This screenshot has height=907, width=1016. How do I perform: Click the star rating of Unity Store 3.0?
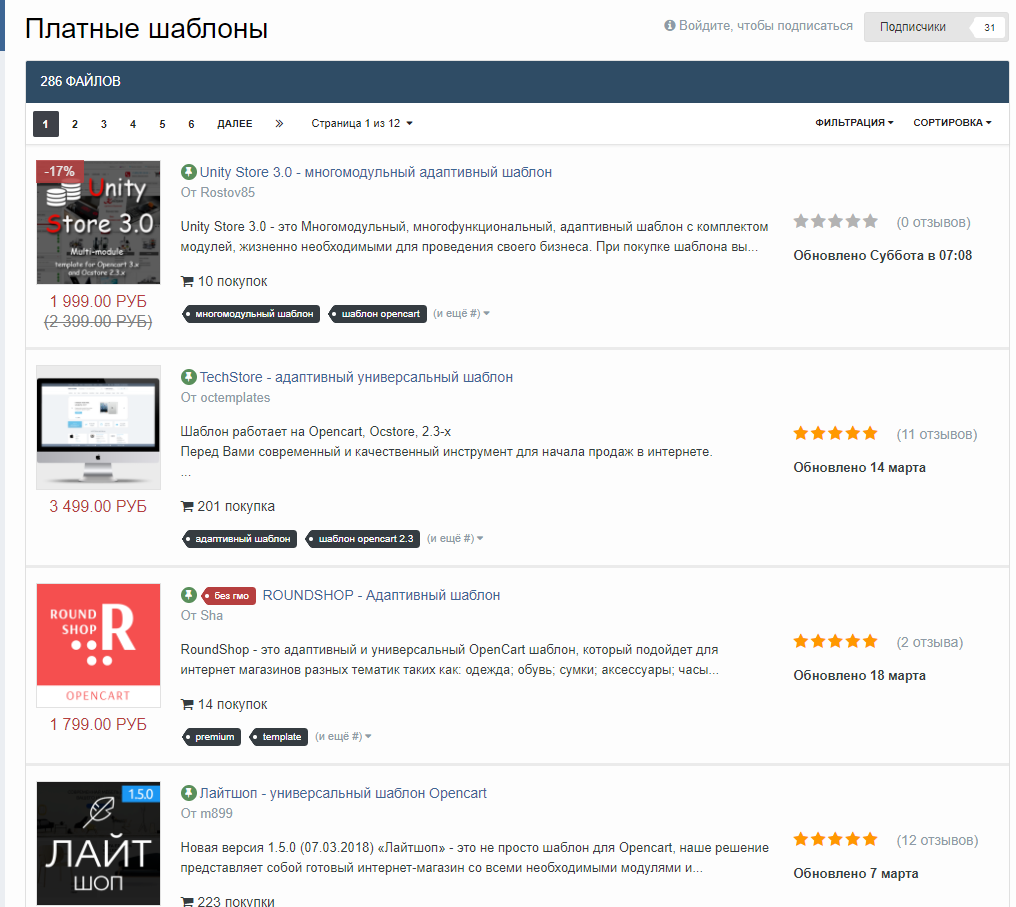tap(835, 222)
